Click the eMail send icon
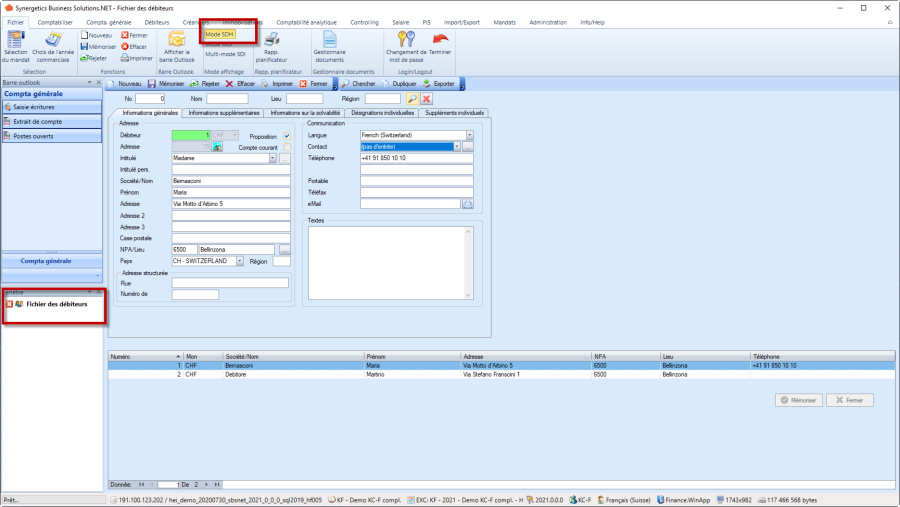Viewport: 900px width, 507px height. pos(467,203)
